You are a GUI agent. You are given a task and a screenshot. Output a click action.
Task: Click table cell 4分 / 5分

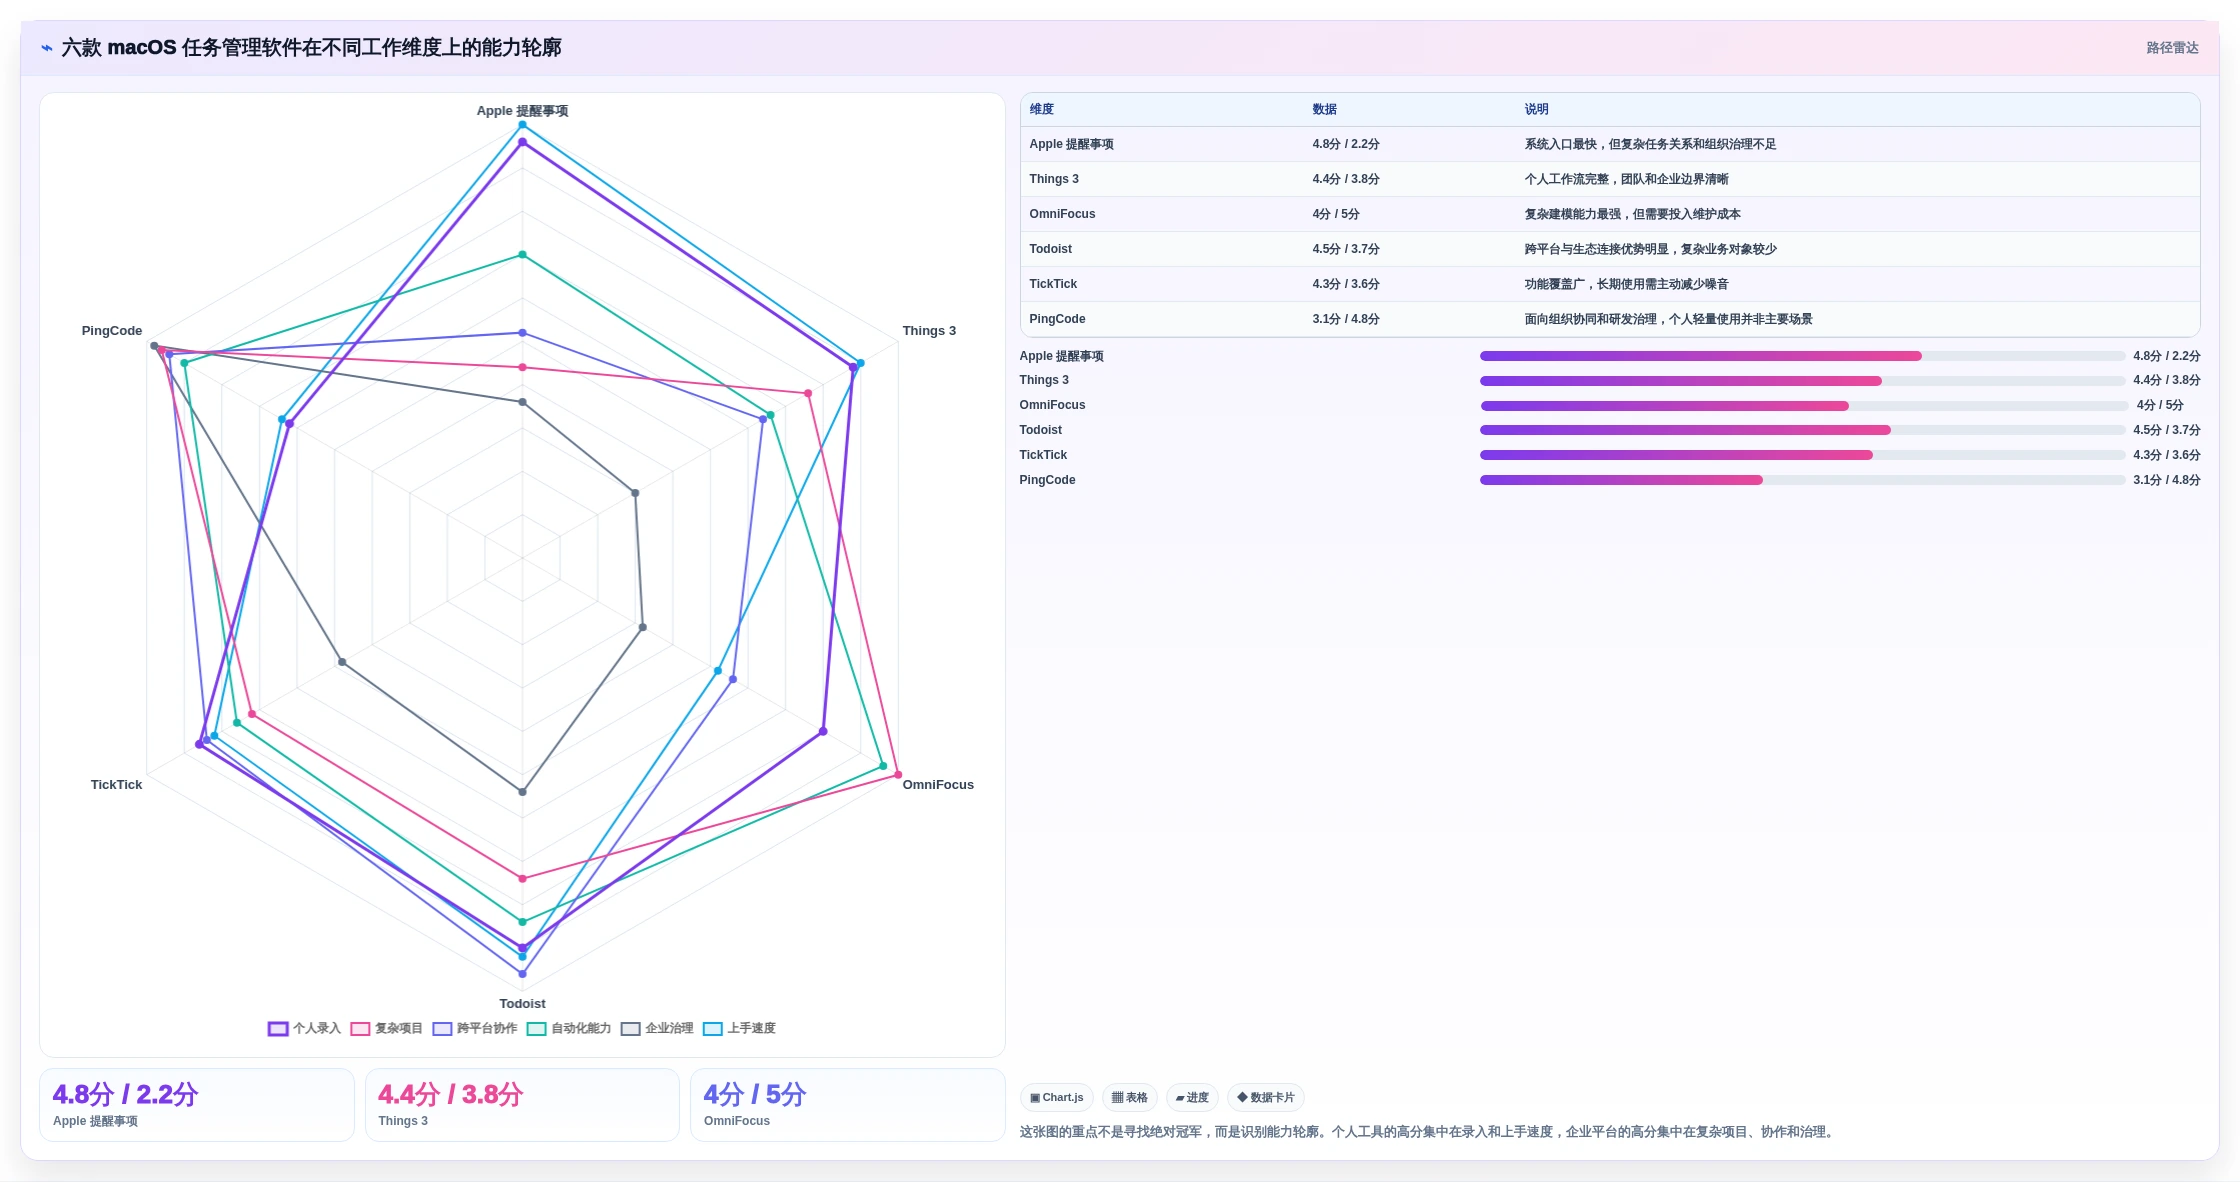[x=1336, y=214]
